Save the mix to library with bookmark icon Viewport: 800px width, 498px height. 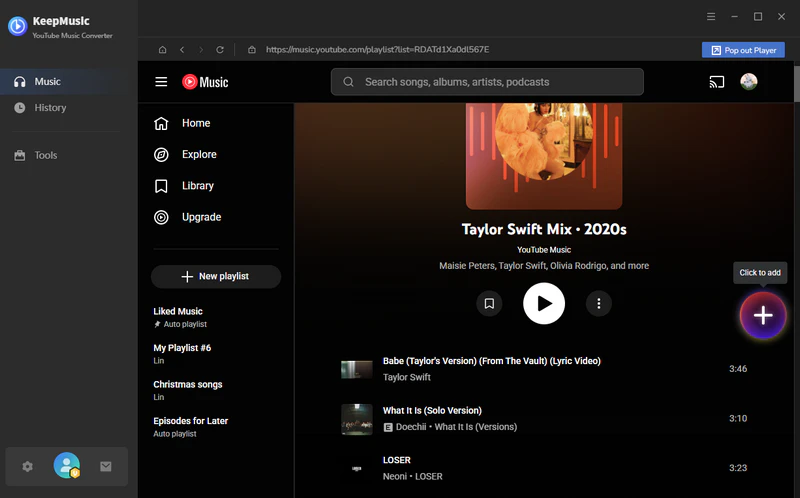point(489,304)
